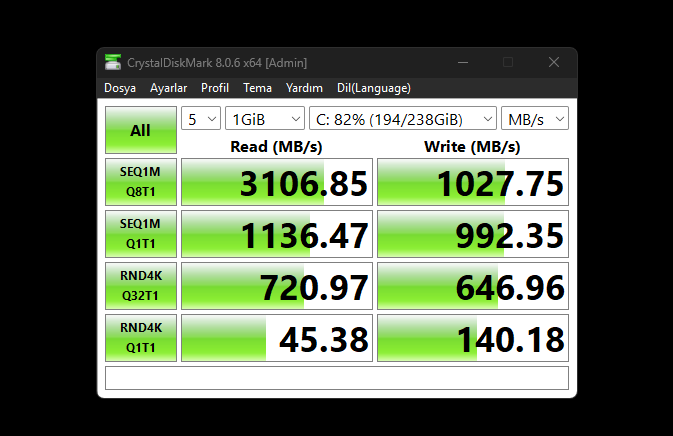Click the empty comment field at bottom
Screen dimensions: 673x436
(x=337, y=378)
